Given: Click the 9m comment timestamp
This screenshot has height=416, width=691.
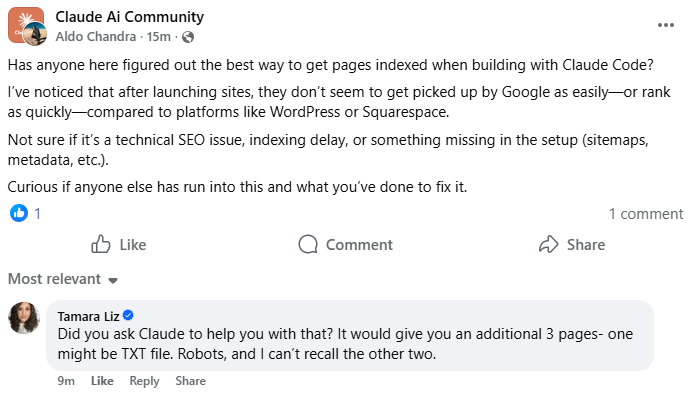Looking at the screenshot, I should (x=65, y=381).
